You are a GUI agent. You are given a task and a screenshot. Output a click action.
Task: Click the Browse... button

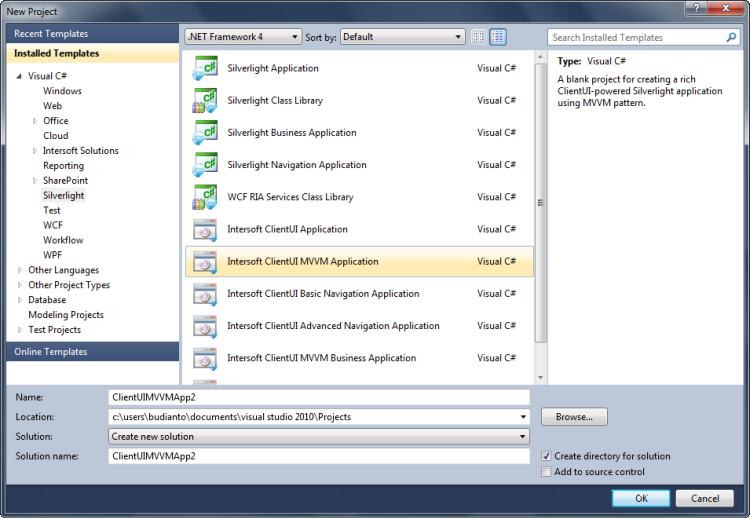574,417
